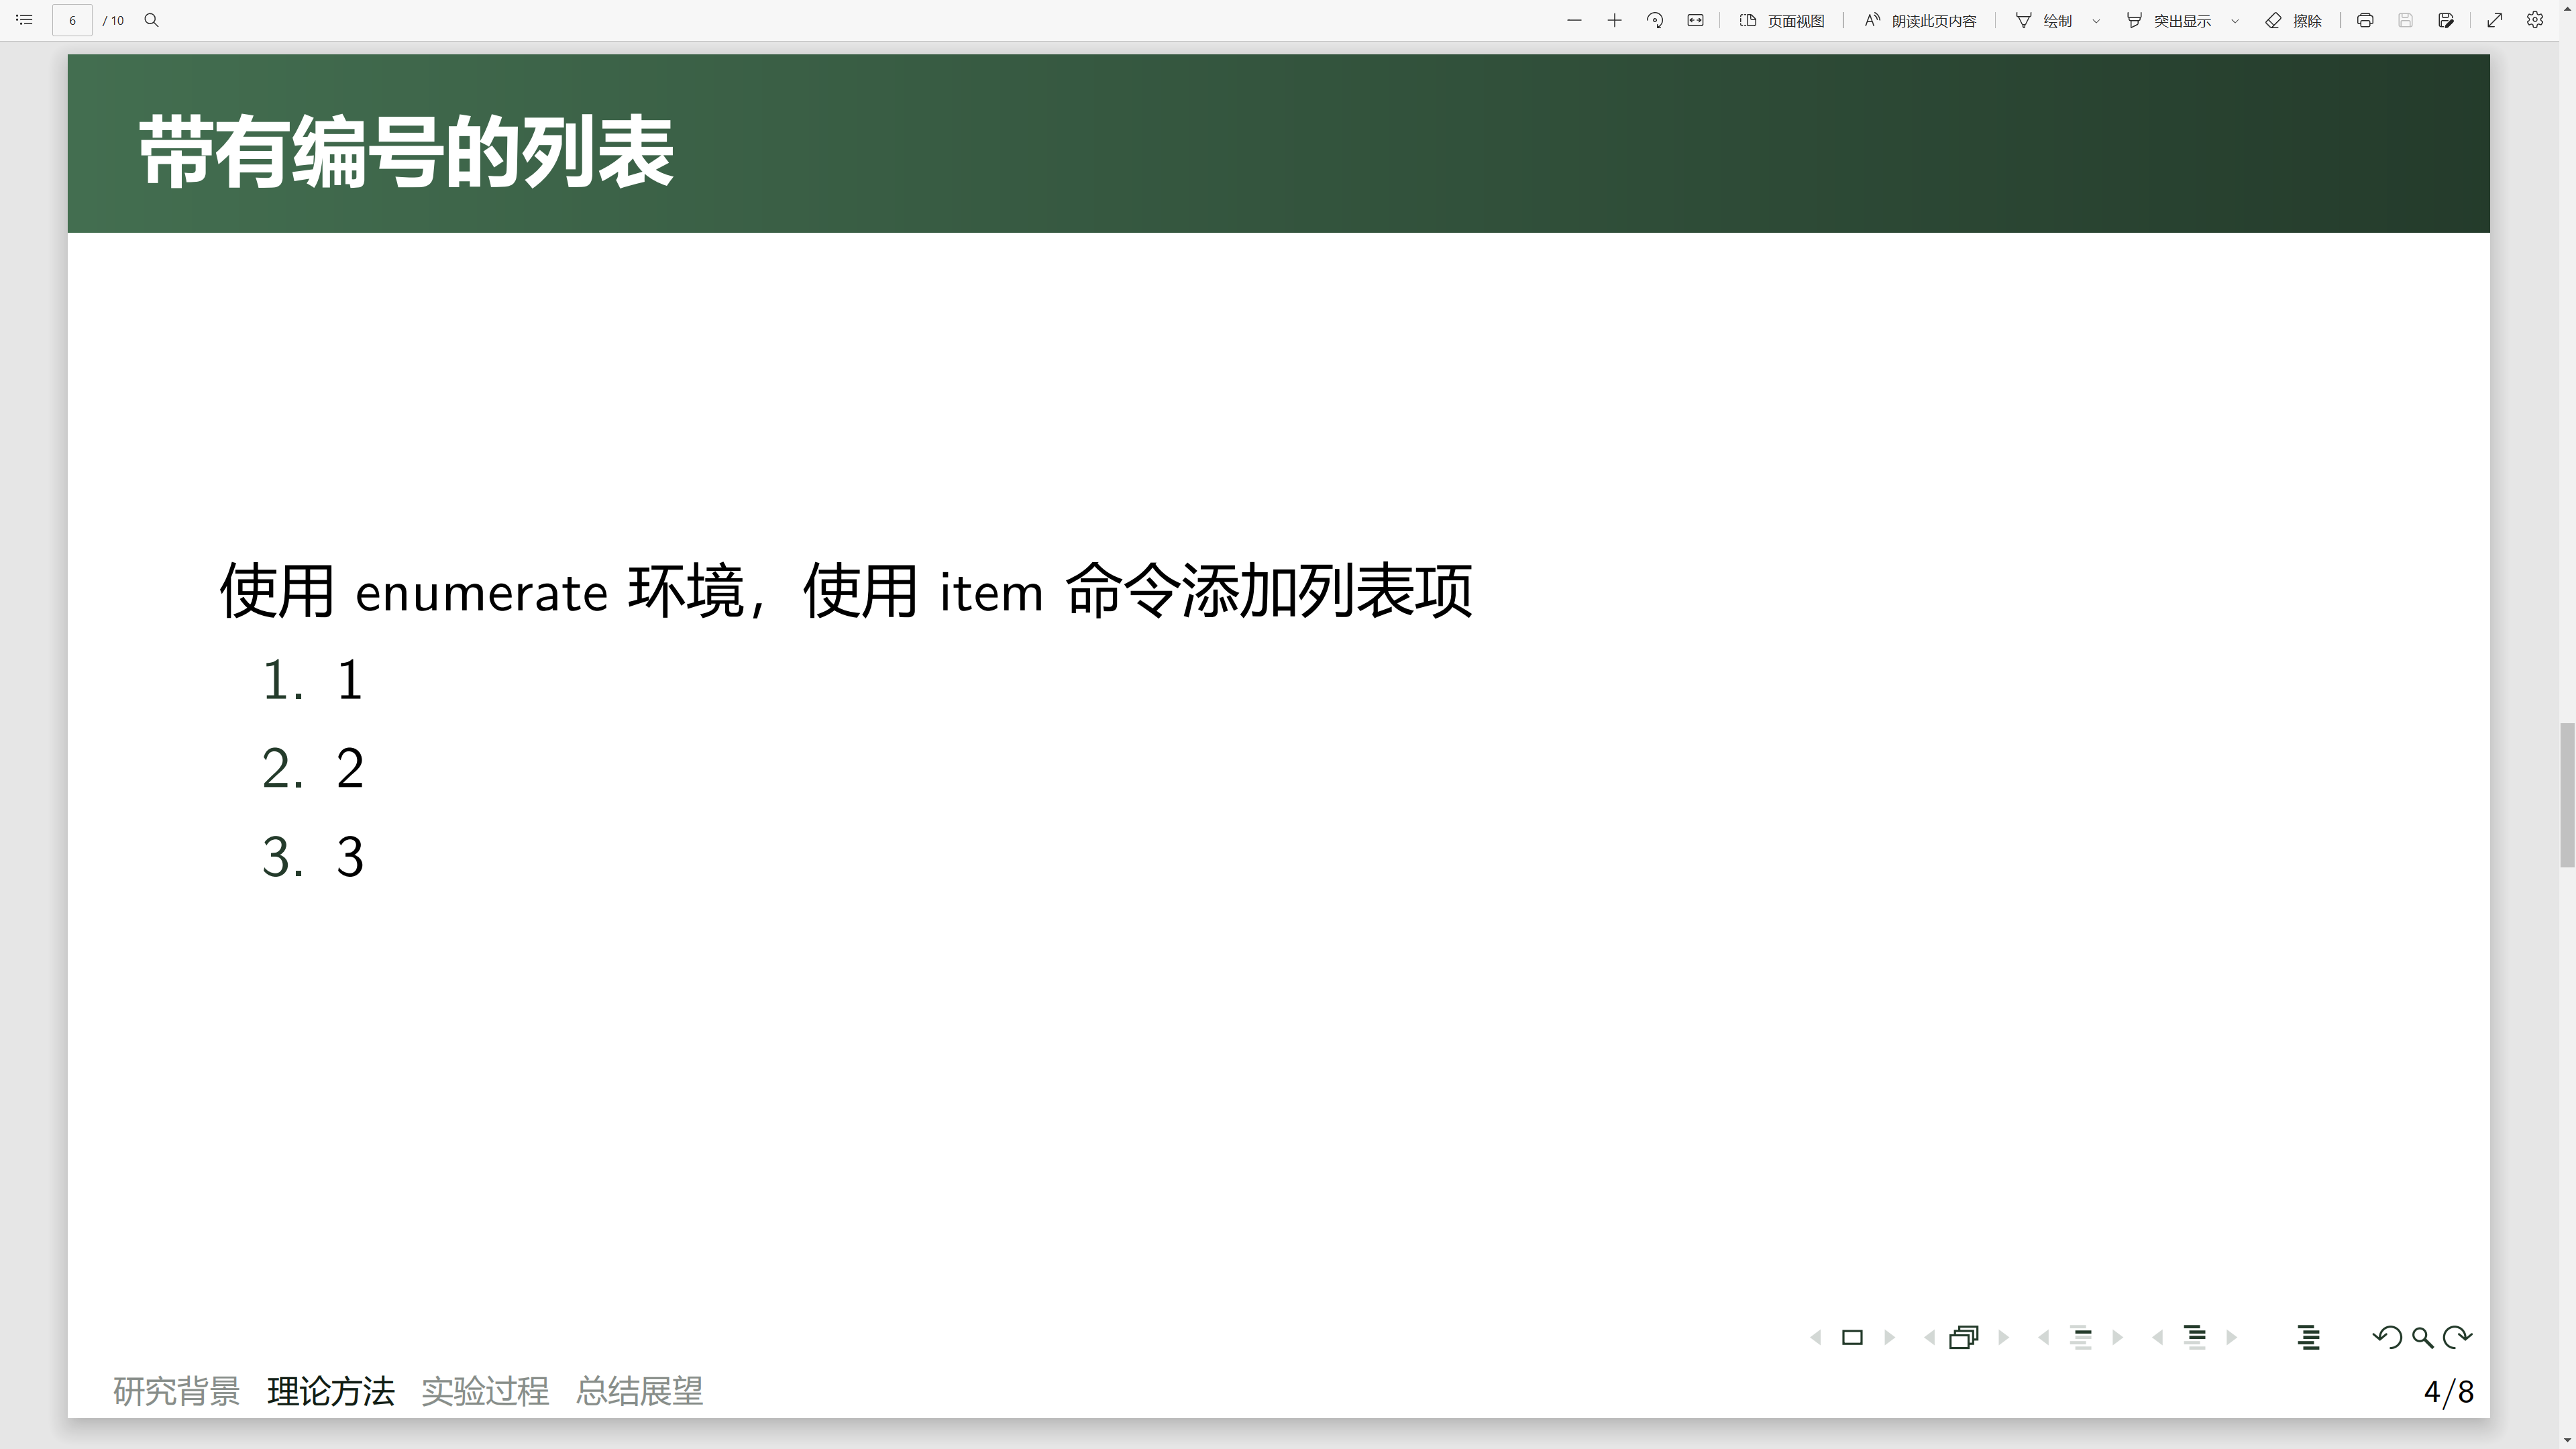The image size is (2576, 1449).
Task: Click the beamer slide search magnifier icon
Action: click(x=2422, y=1337)
